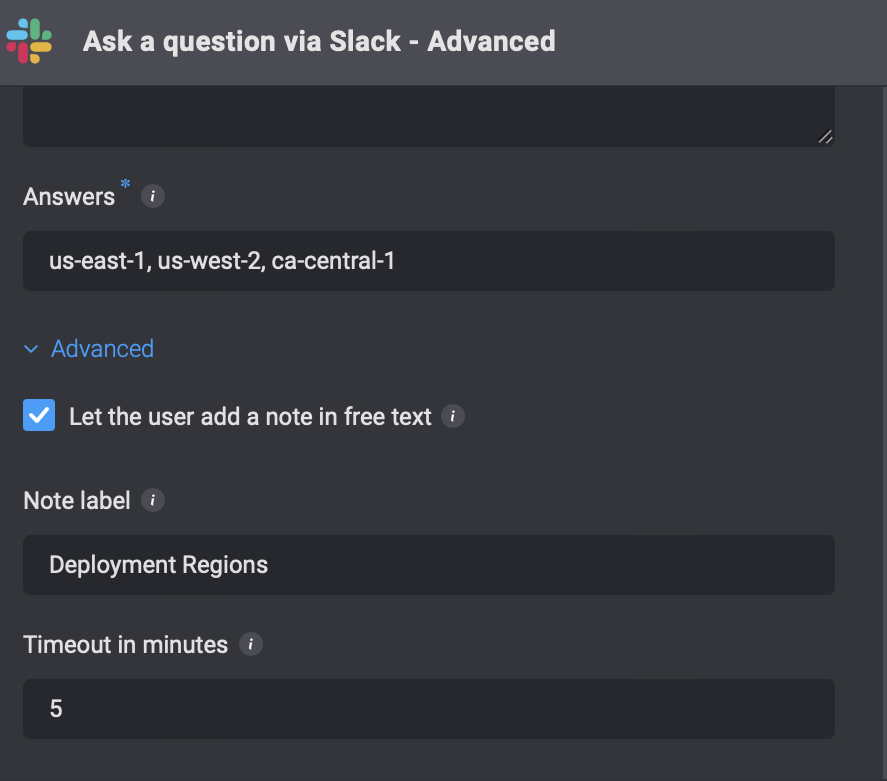The height and width of the screenshot is (781, 887).
Task: Click the 'Timeout in minutes' label text
Action: (126, 645)
